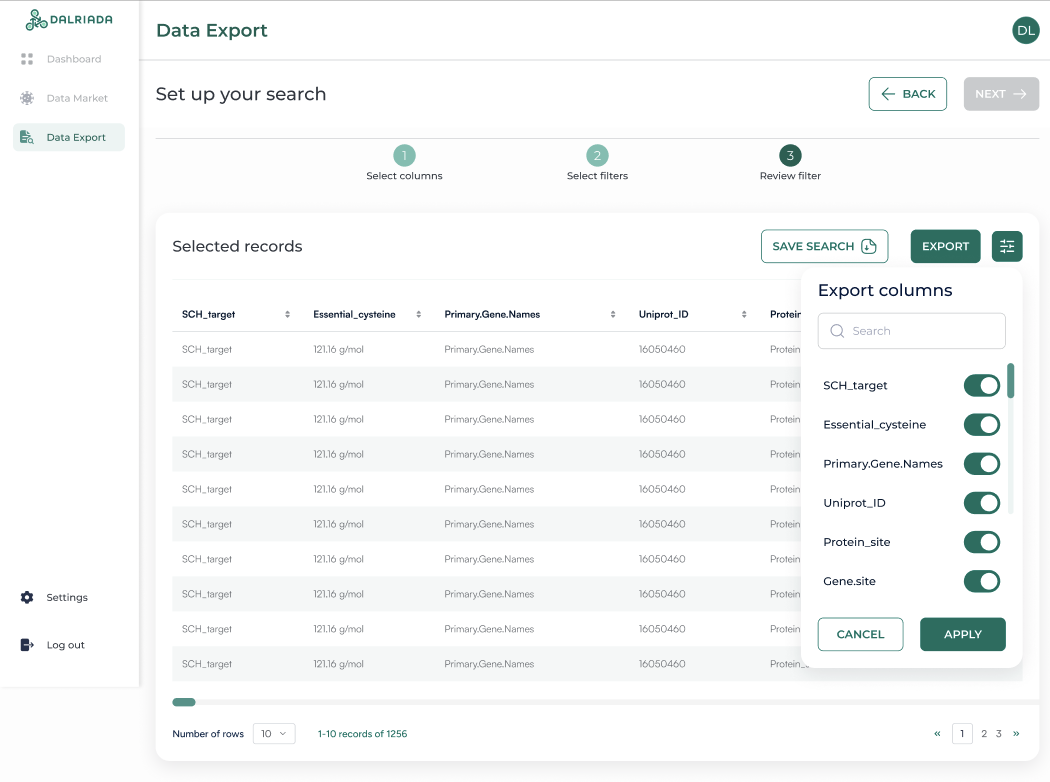This screenshot has width=1050, height=782.
Task: Click '1-10 records of 1256' text
Action: click(362, 734)
